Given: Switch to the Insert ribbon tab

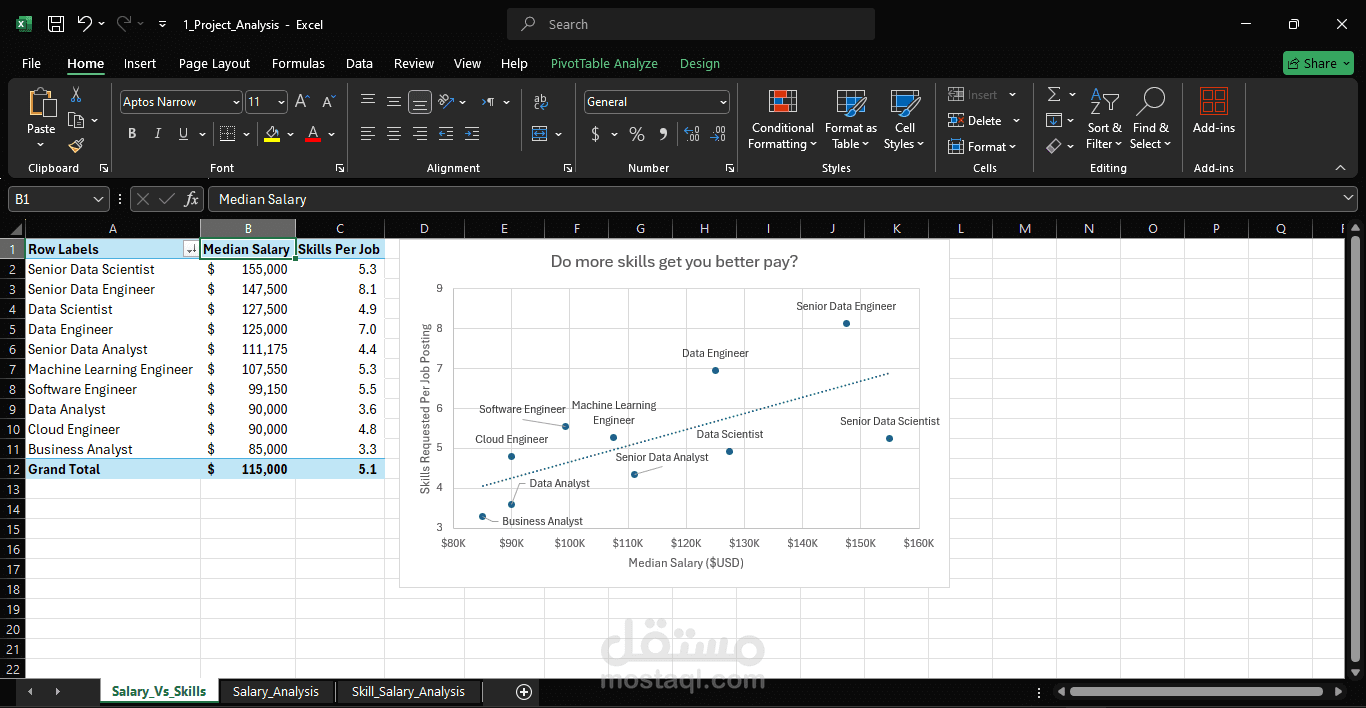Looking at the screenshot, I should [x=140, y=63].
